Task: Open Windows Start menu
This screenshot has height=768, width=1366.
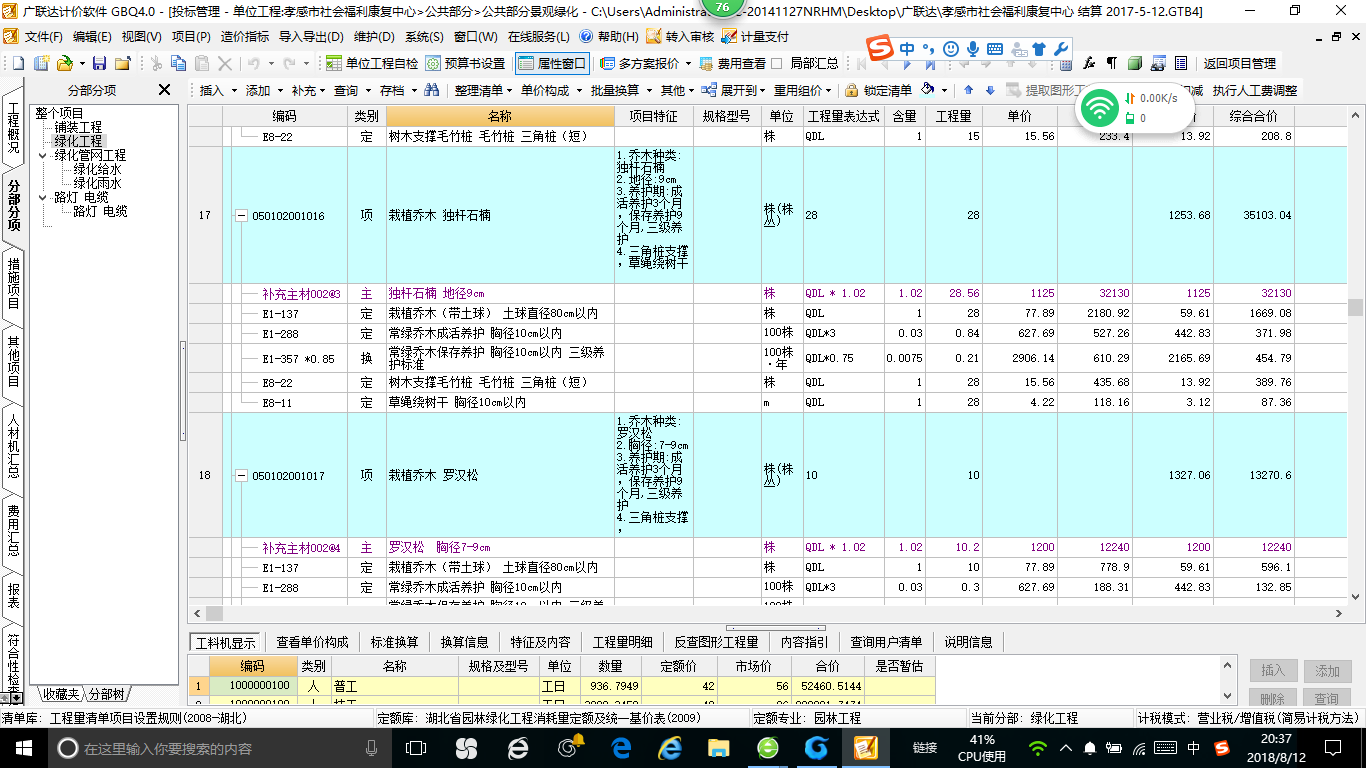Action: coord(23,748)
